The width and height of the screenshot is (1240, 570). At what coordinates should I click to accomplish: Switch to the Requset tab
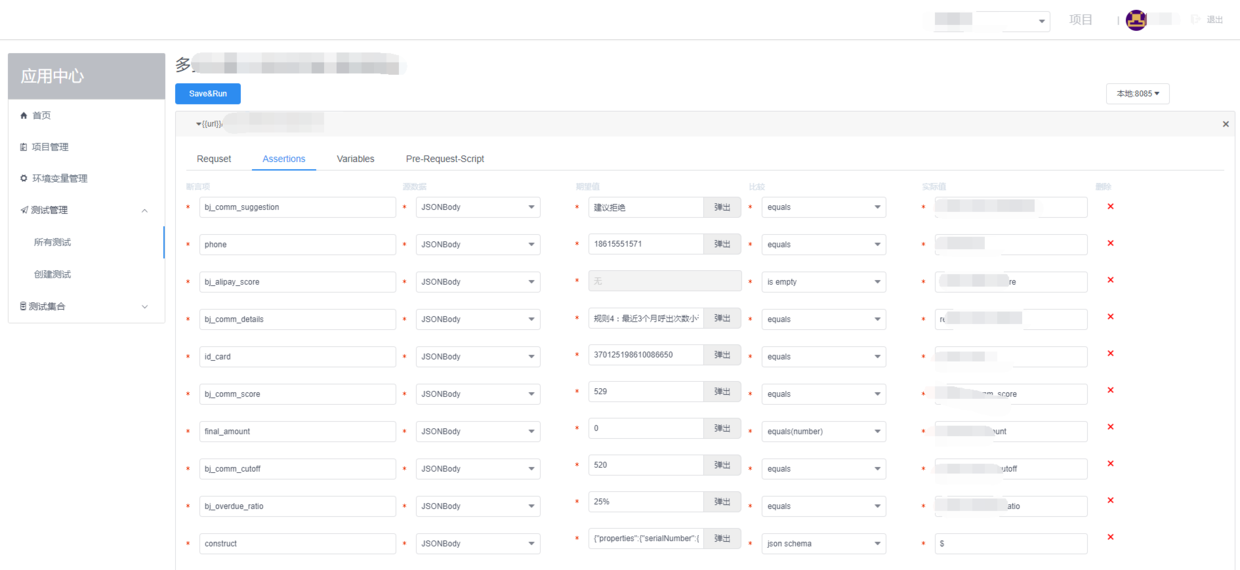pos(214,159)
